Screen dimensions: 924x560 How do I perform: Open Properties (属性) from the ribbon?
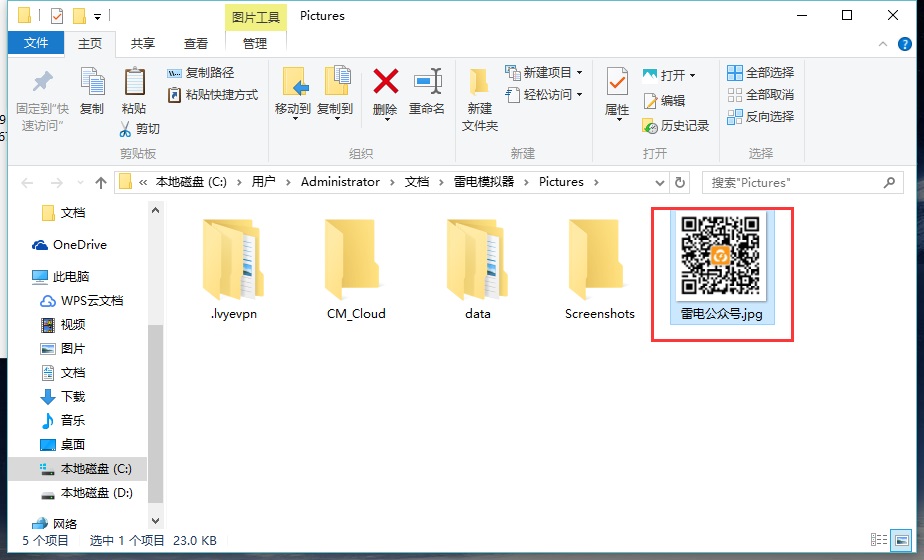[617, 82]
